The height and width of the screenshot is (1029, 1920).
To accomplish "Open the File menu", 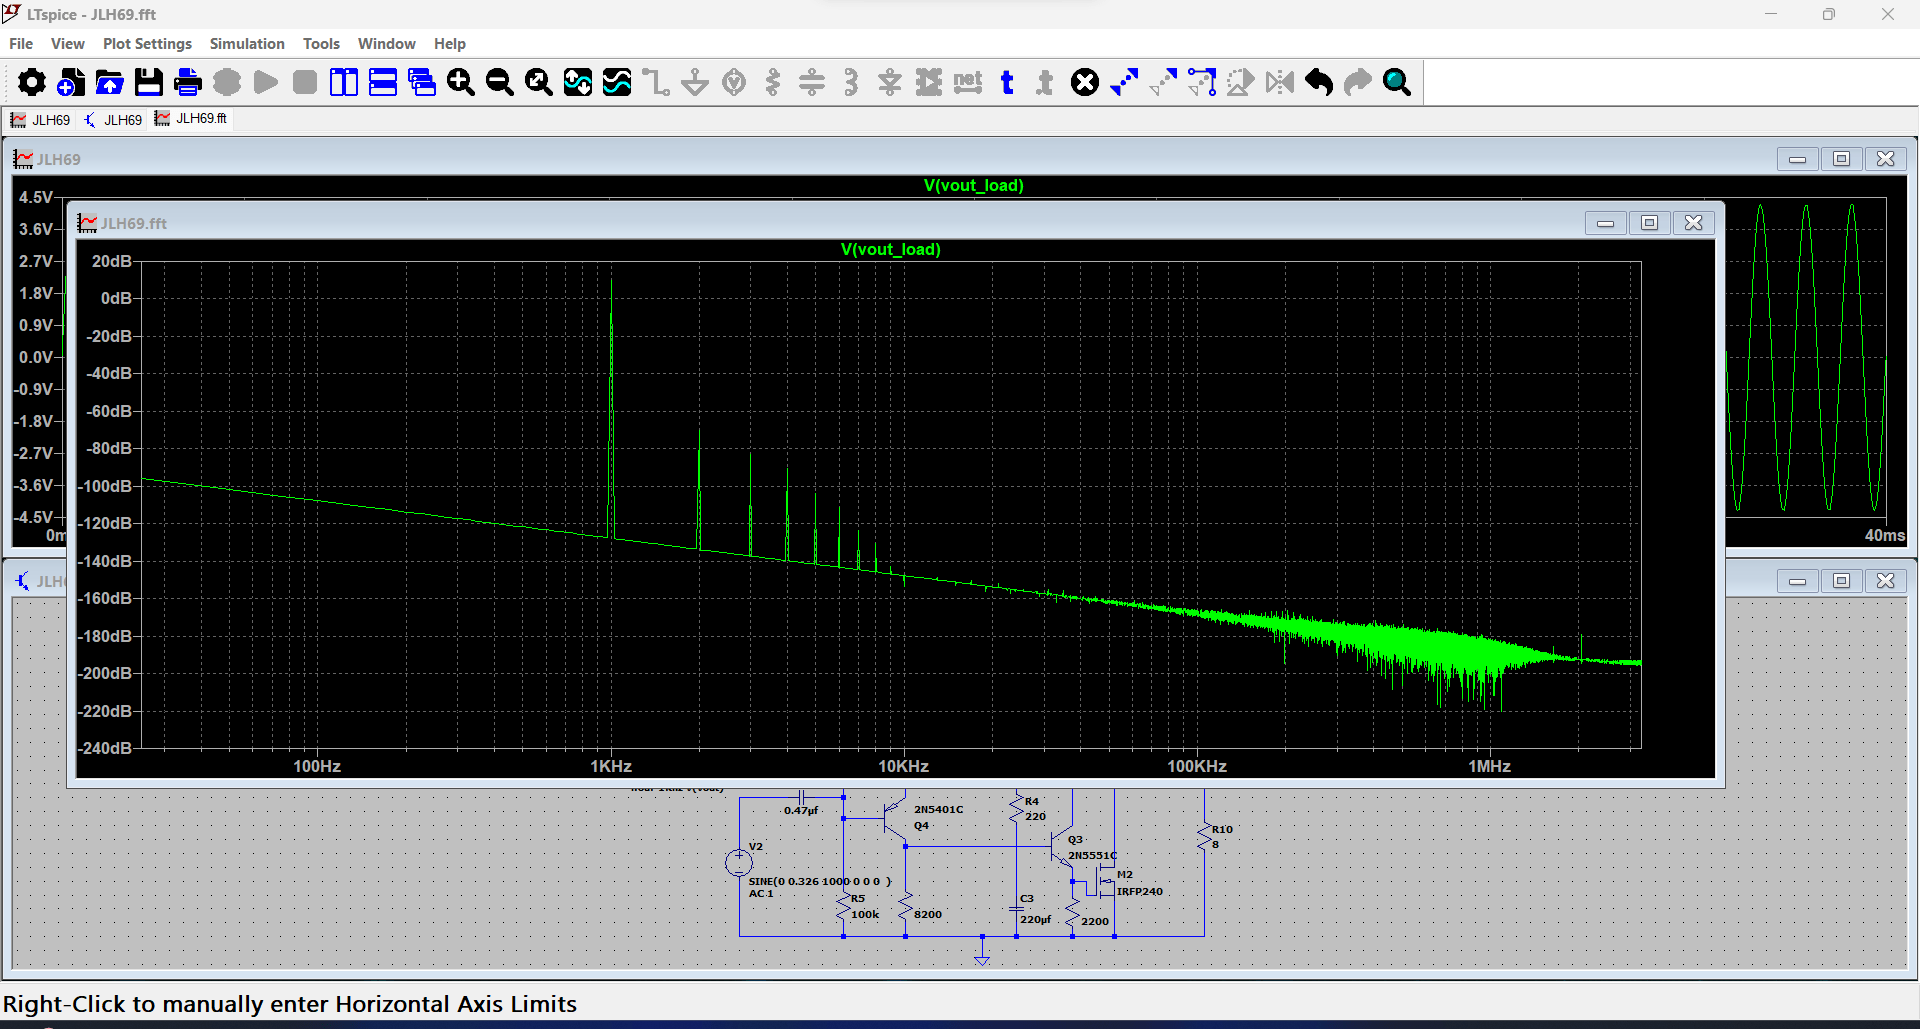I will point(21,44).
